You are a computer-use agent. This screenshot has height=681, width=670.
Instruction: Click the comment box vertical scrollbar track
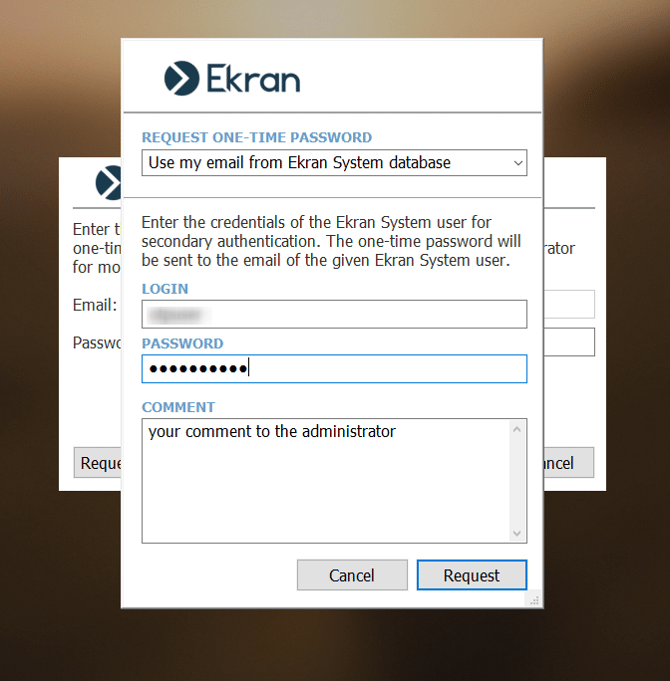coord(517,481)
